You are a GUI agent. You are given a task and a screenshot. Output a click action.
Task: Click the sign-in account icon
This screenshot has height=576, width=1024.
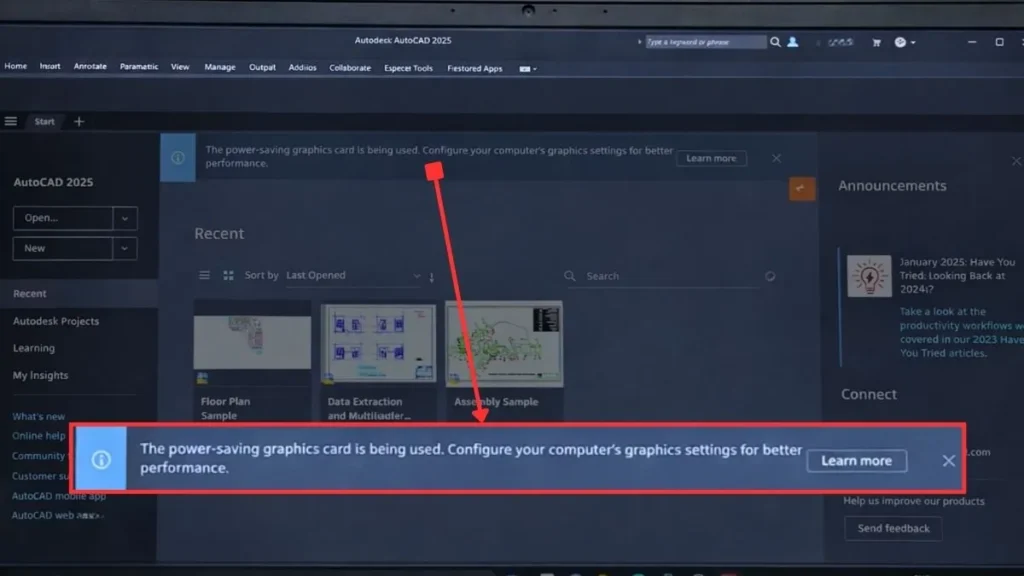pos(792,41)
